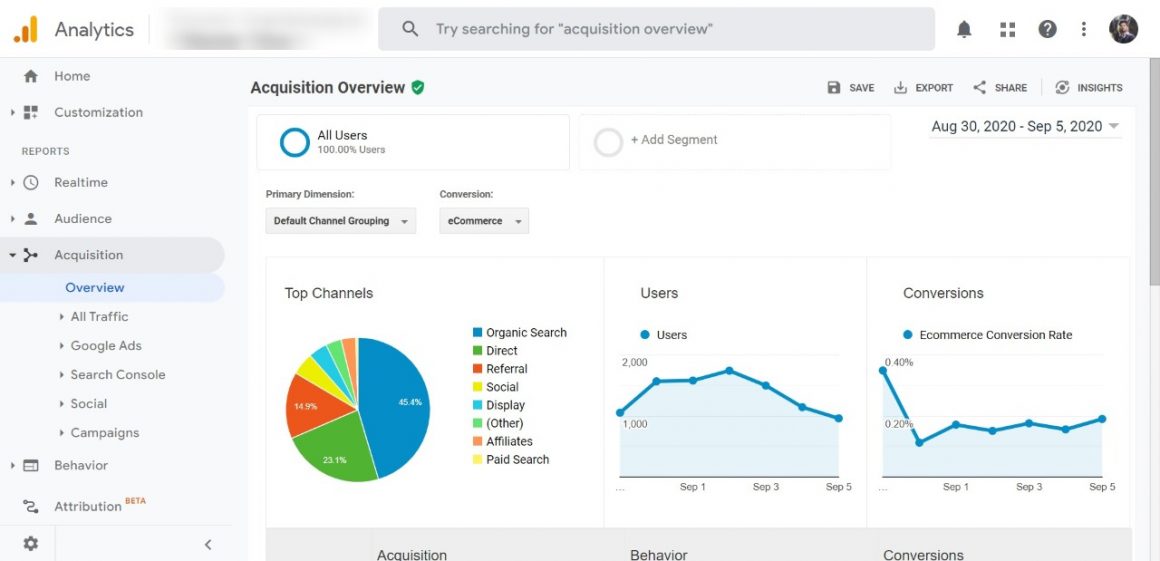This screenshot has height=561, width=1160.
Task: Click the blue Organic Search legend swatch
Action: [x=477, y=333]
